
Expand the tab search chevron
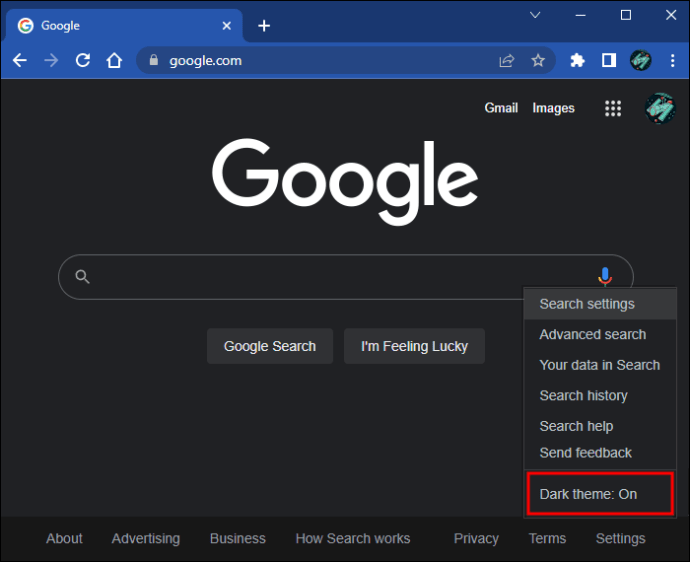pos(535,15)
